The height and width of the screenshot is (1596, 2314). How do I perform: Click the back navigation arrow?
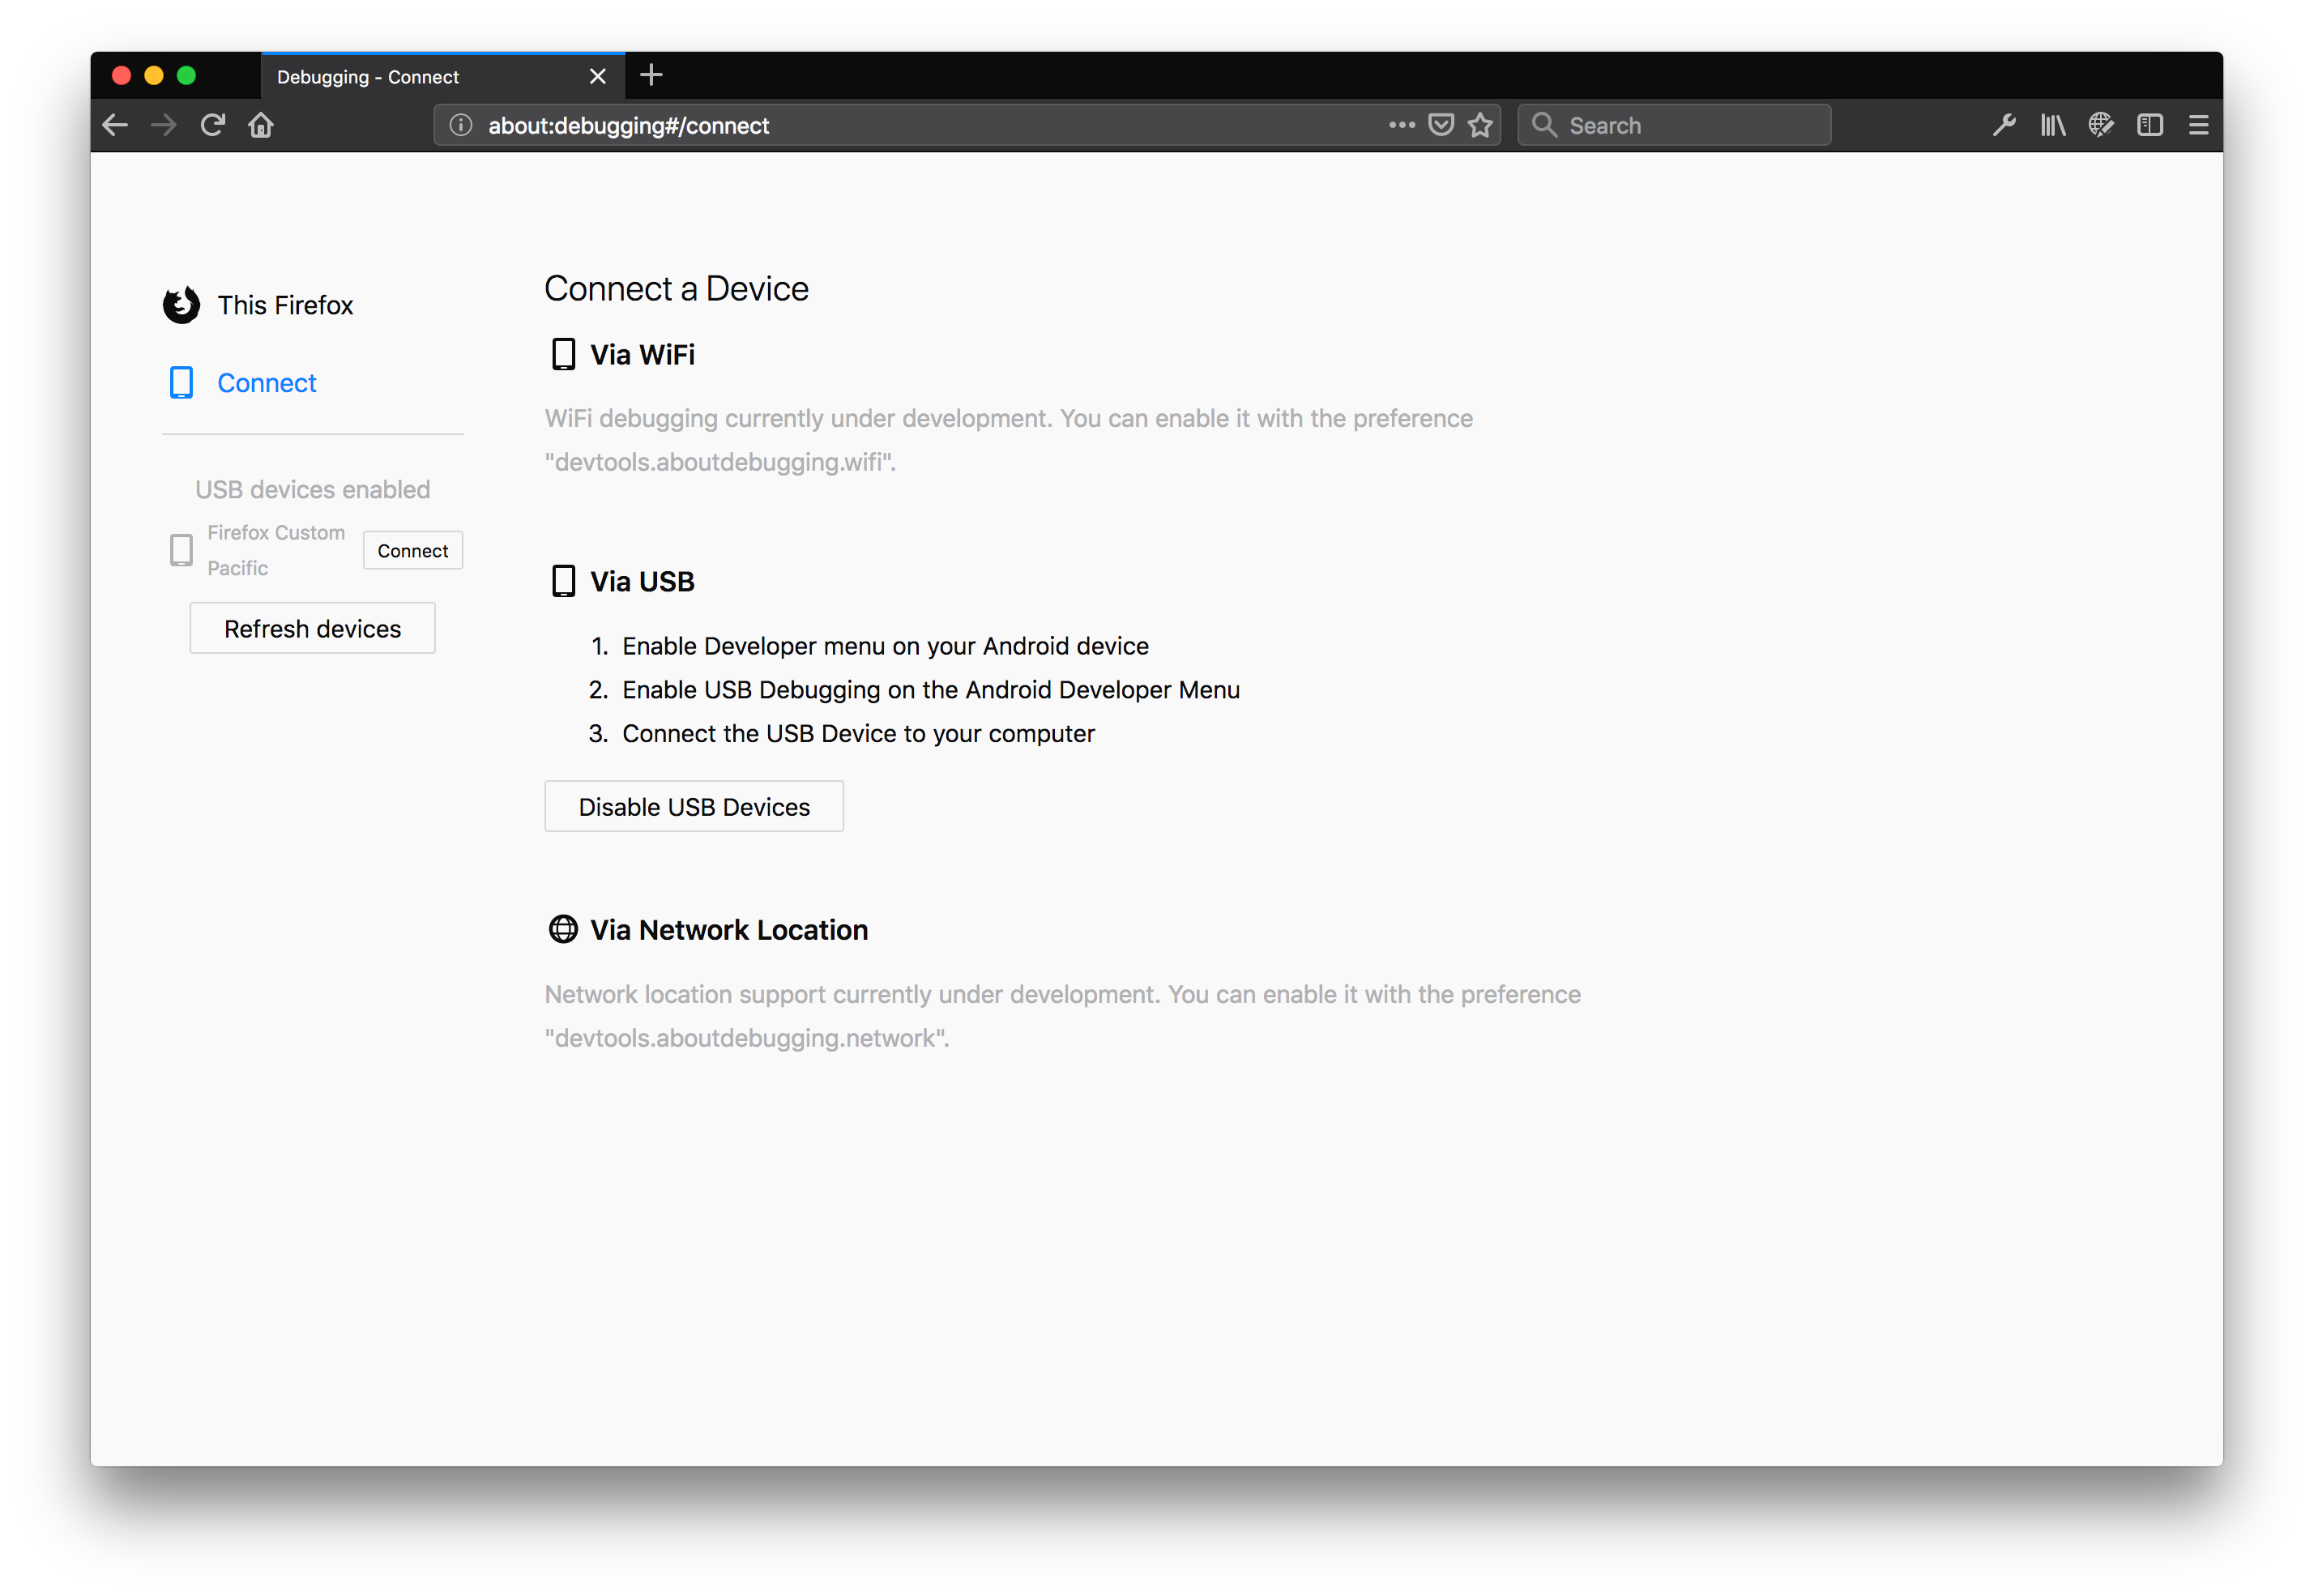[x=115, y=125]
